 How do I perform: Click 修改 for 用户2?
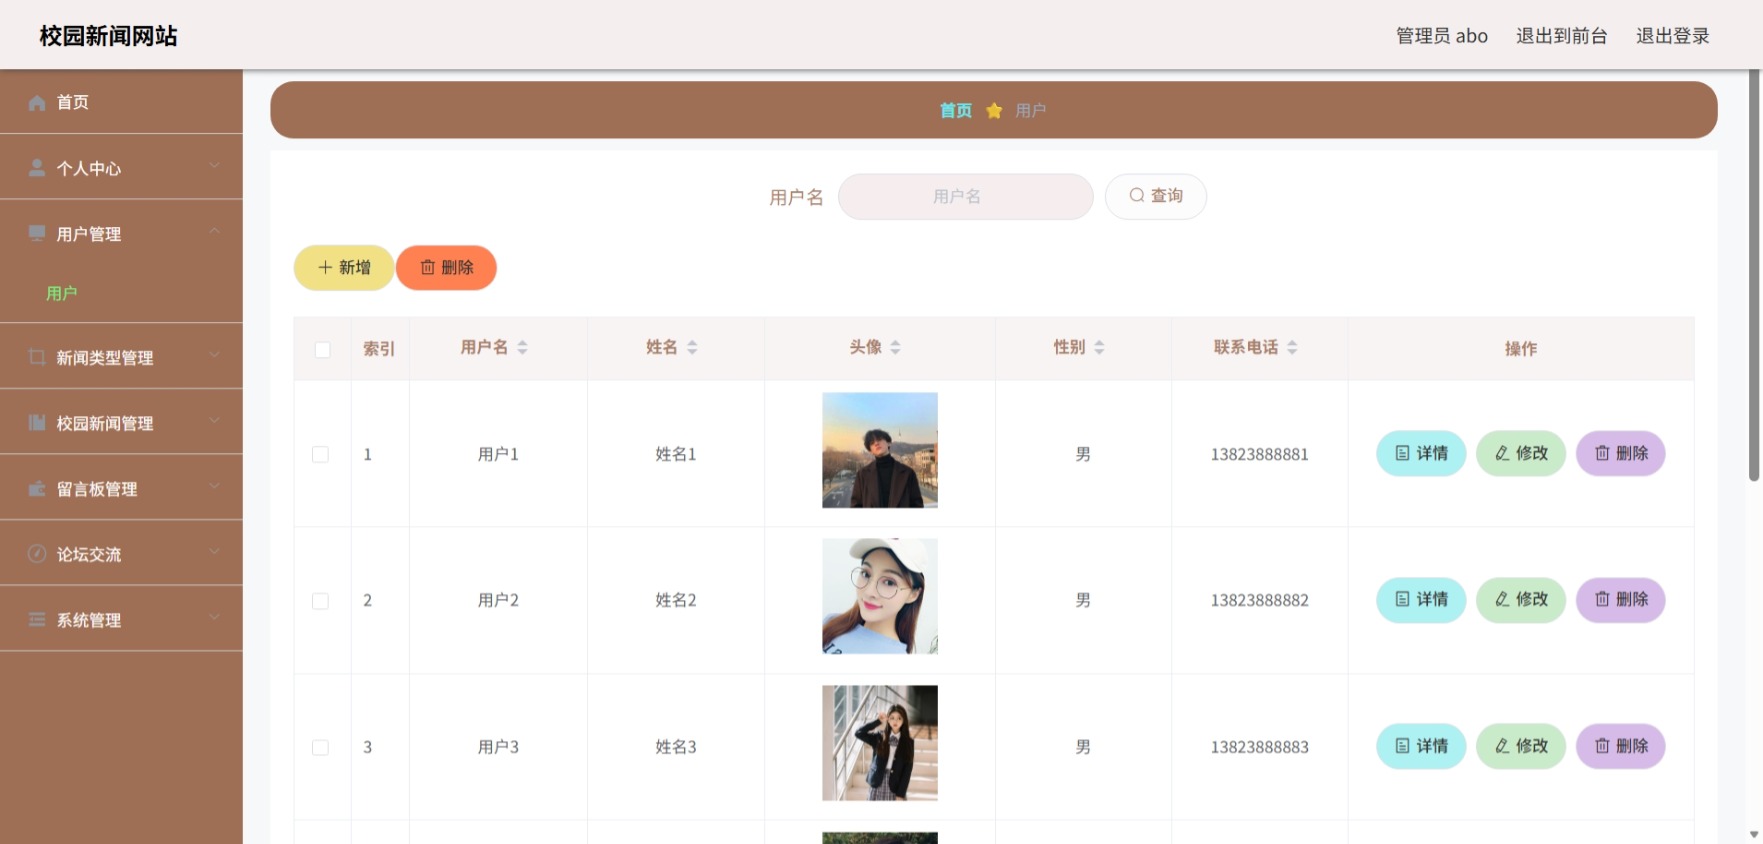click(x=1521, y=599)
